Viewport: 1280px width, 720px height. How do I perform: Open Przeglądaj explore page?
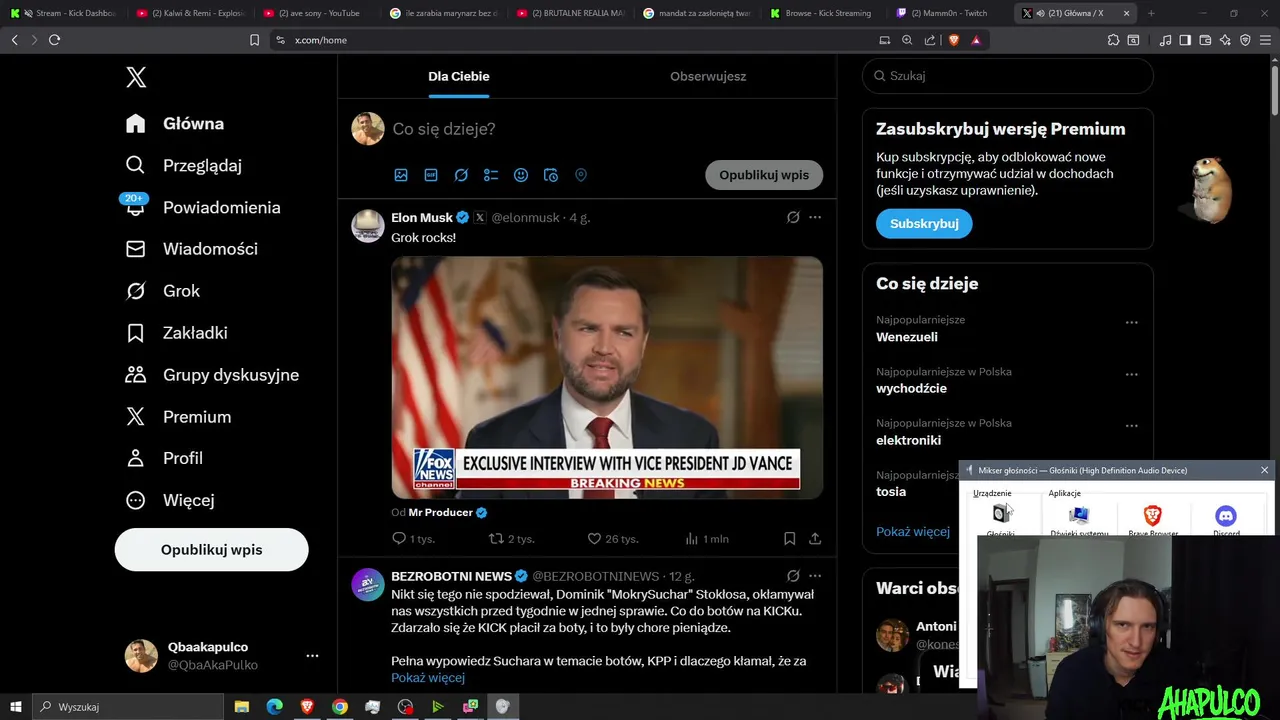click(184, 166)
